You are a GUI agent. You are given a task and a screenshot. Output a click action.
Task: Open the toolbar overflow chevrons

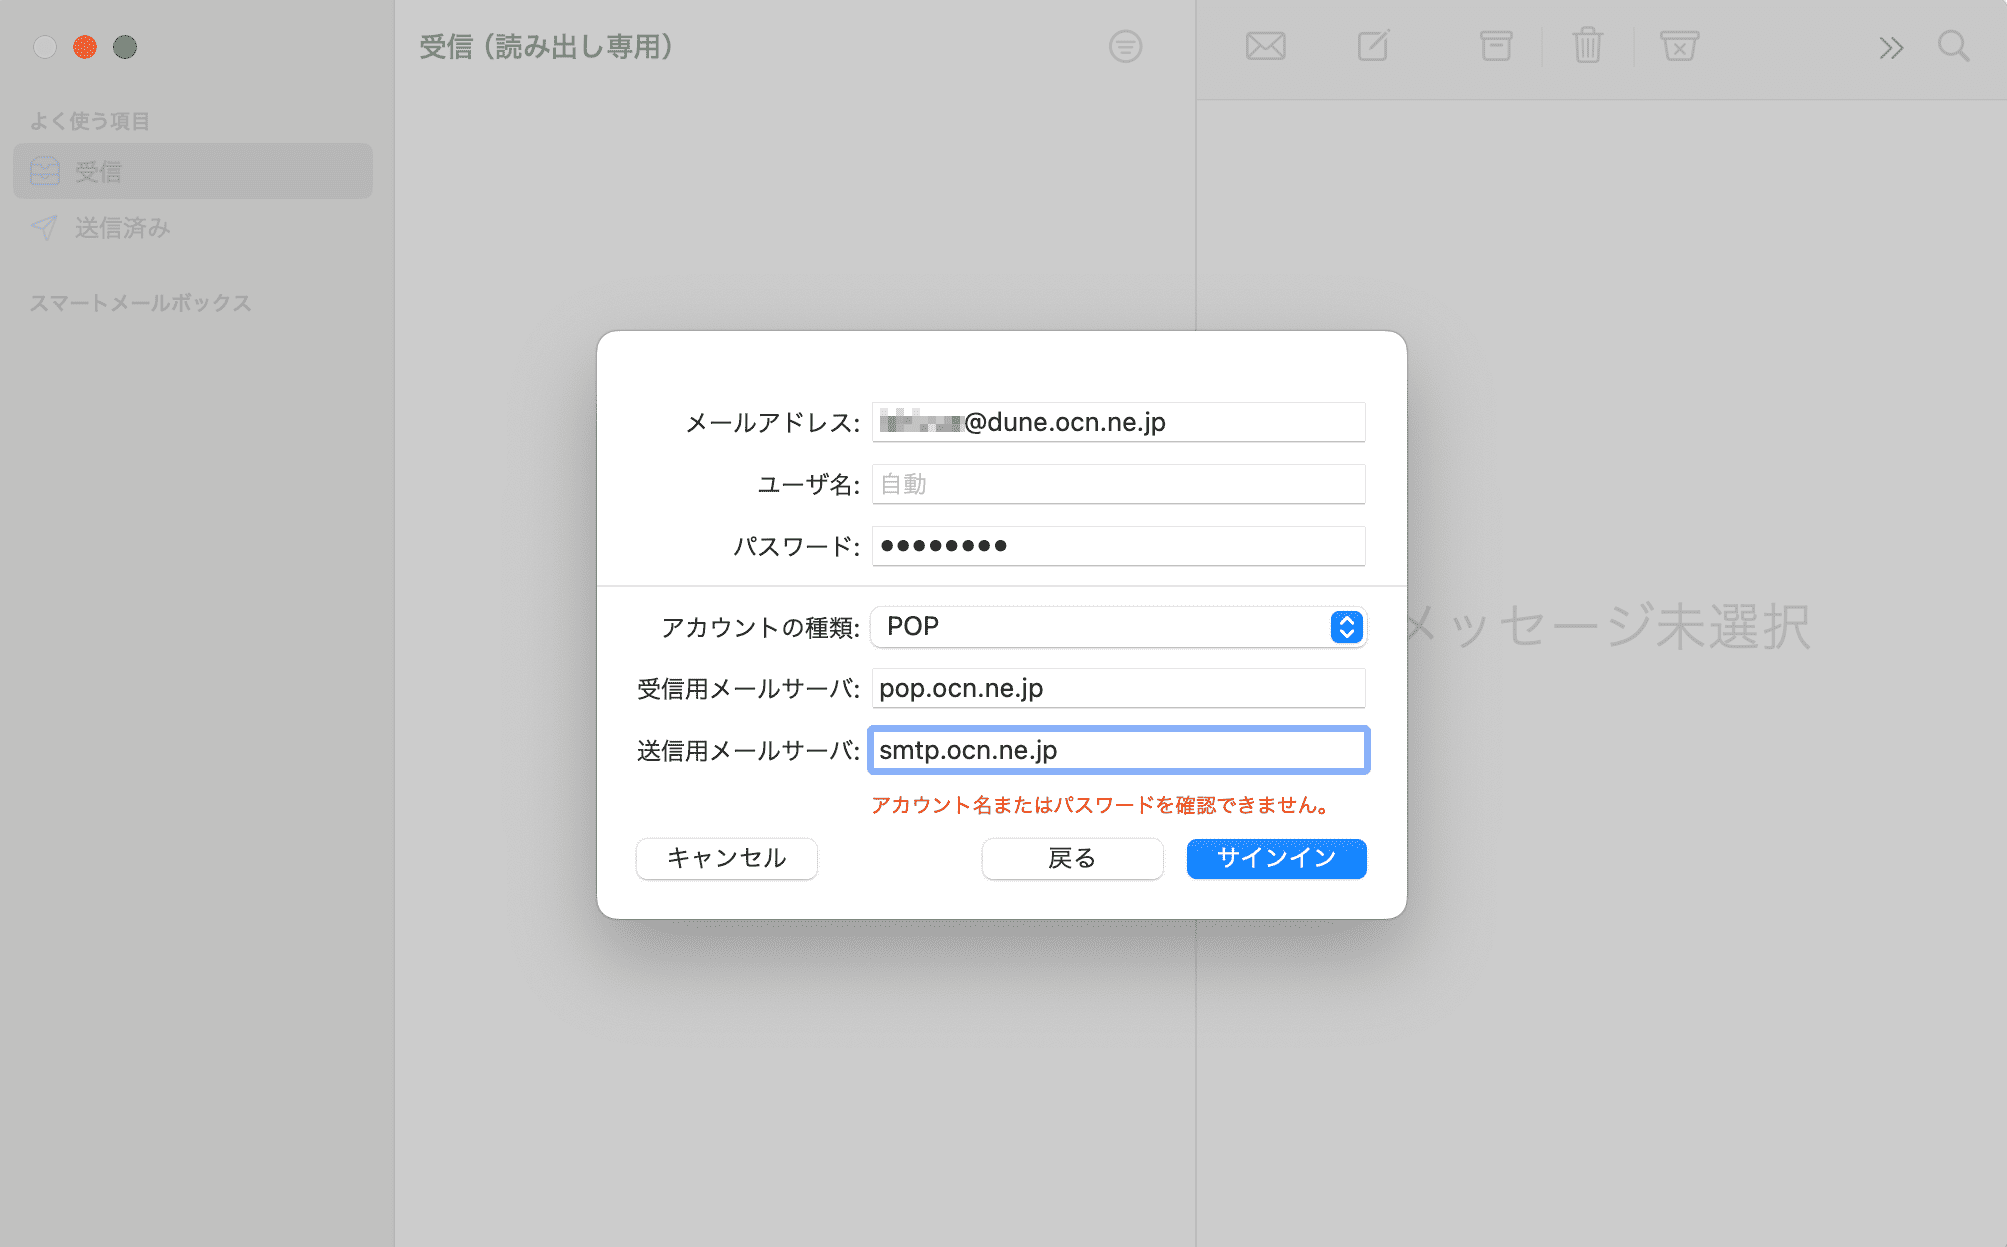point(1890,47)
